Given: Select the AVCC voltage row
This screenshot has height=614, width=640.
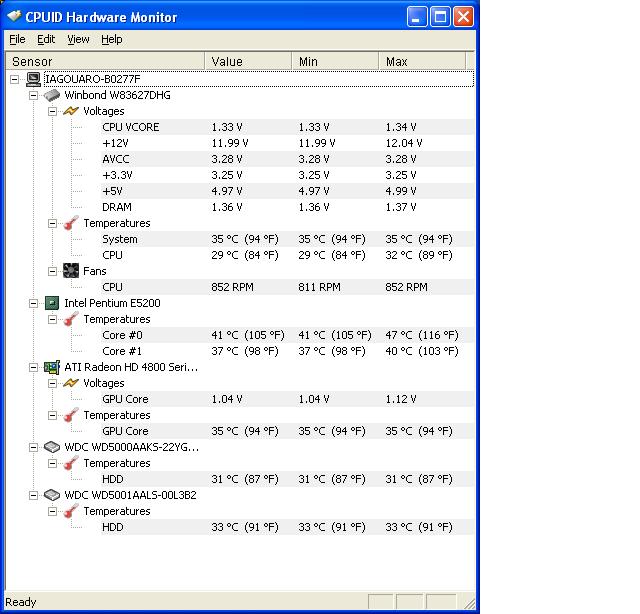Looking at the screenshot, I should click(x=287, y=159).
